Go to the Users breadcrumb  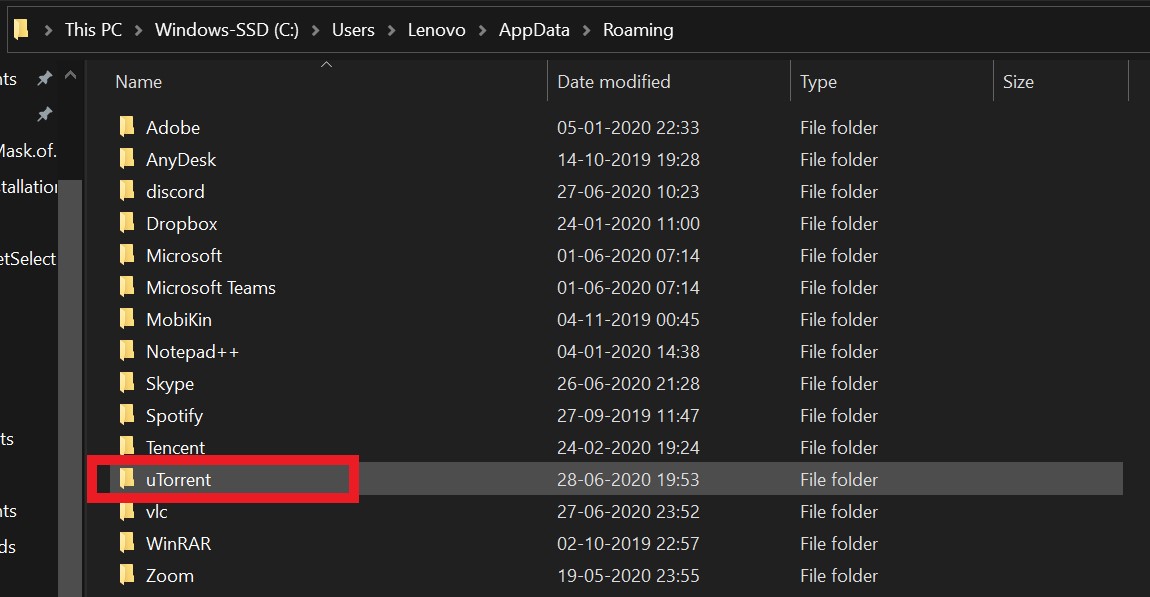coord(353,29)
